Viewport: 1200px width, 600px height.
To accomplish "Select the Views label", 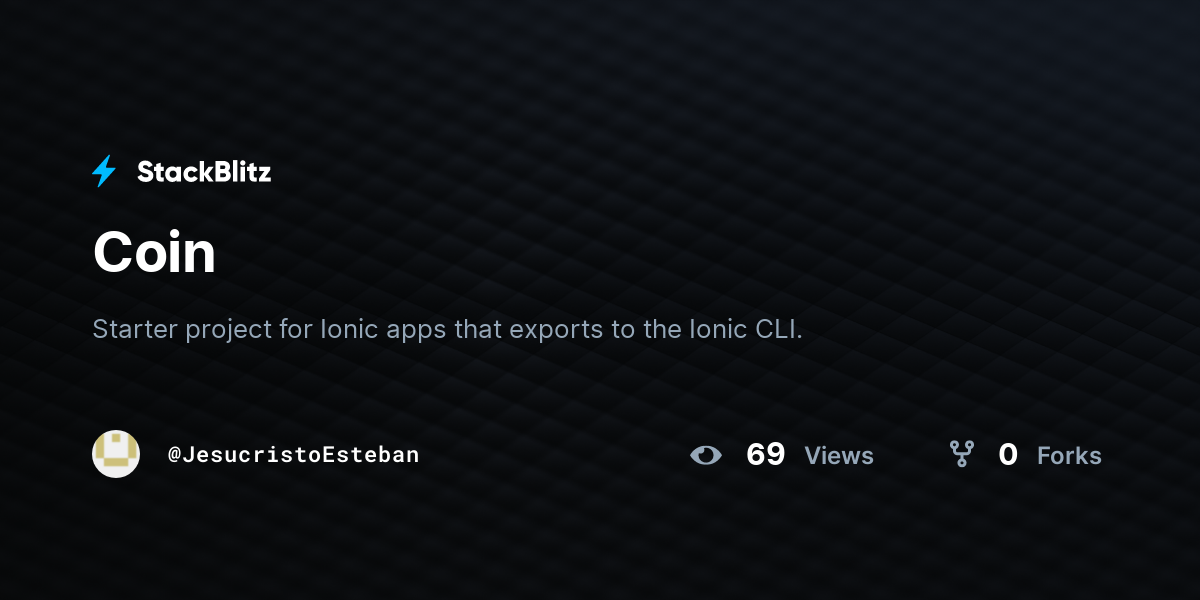I will pos(839,456).
